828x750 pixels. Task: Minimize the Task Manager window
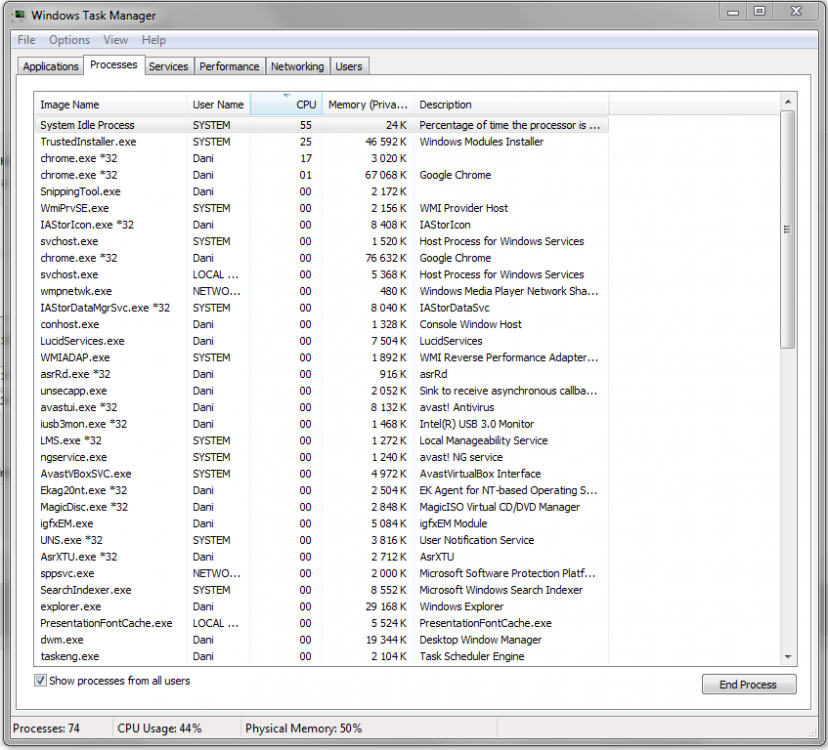[733, 12]
